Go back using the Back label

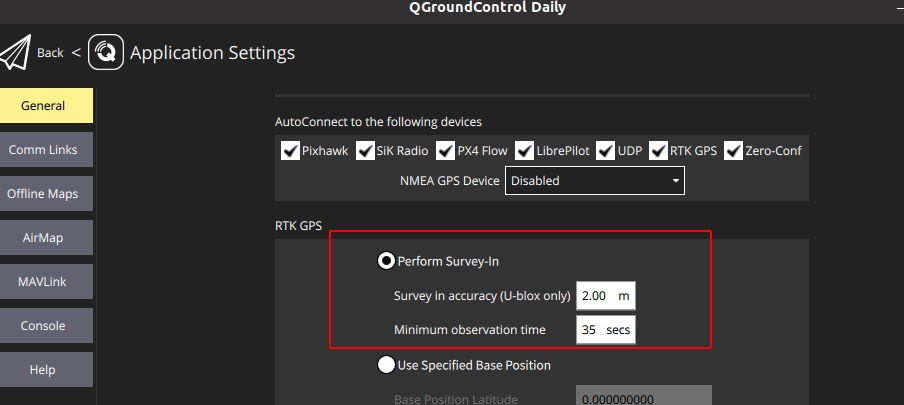pyautogui.click(x=50, y=52)
